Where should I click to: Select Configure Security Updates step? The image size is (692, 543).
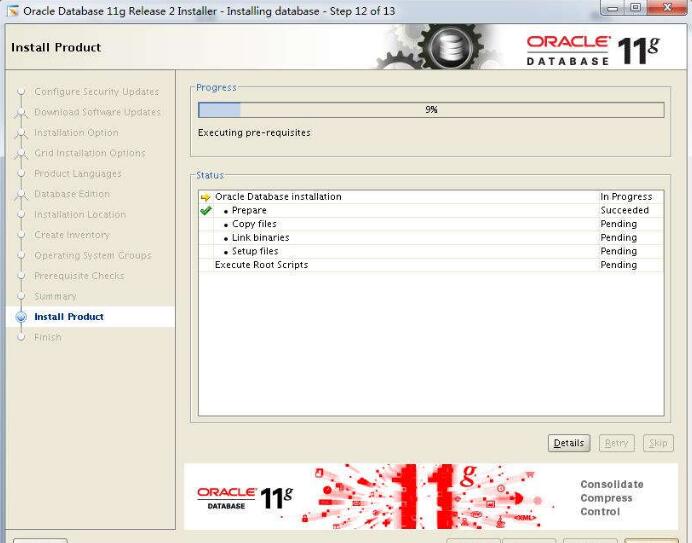pos(96,92)
